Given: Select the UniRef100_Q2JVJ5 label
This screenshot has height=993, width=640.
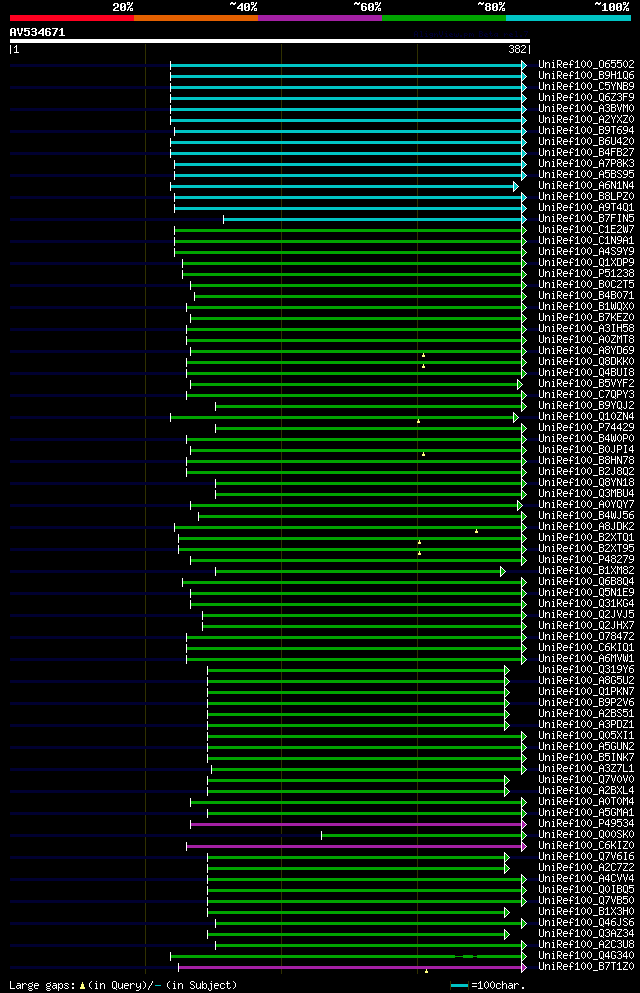Looking at the screenshot, I should tap(586, 614).
